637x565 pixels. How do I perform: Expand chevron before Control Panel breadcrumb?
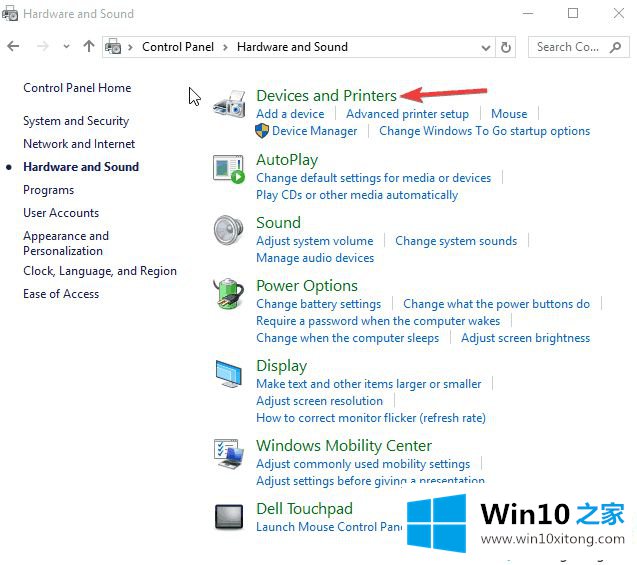pos(130,47)
